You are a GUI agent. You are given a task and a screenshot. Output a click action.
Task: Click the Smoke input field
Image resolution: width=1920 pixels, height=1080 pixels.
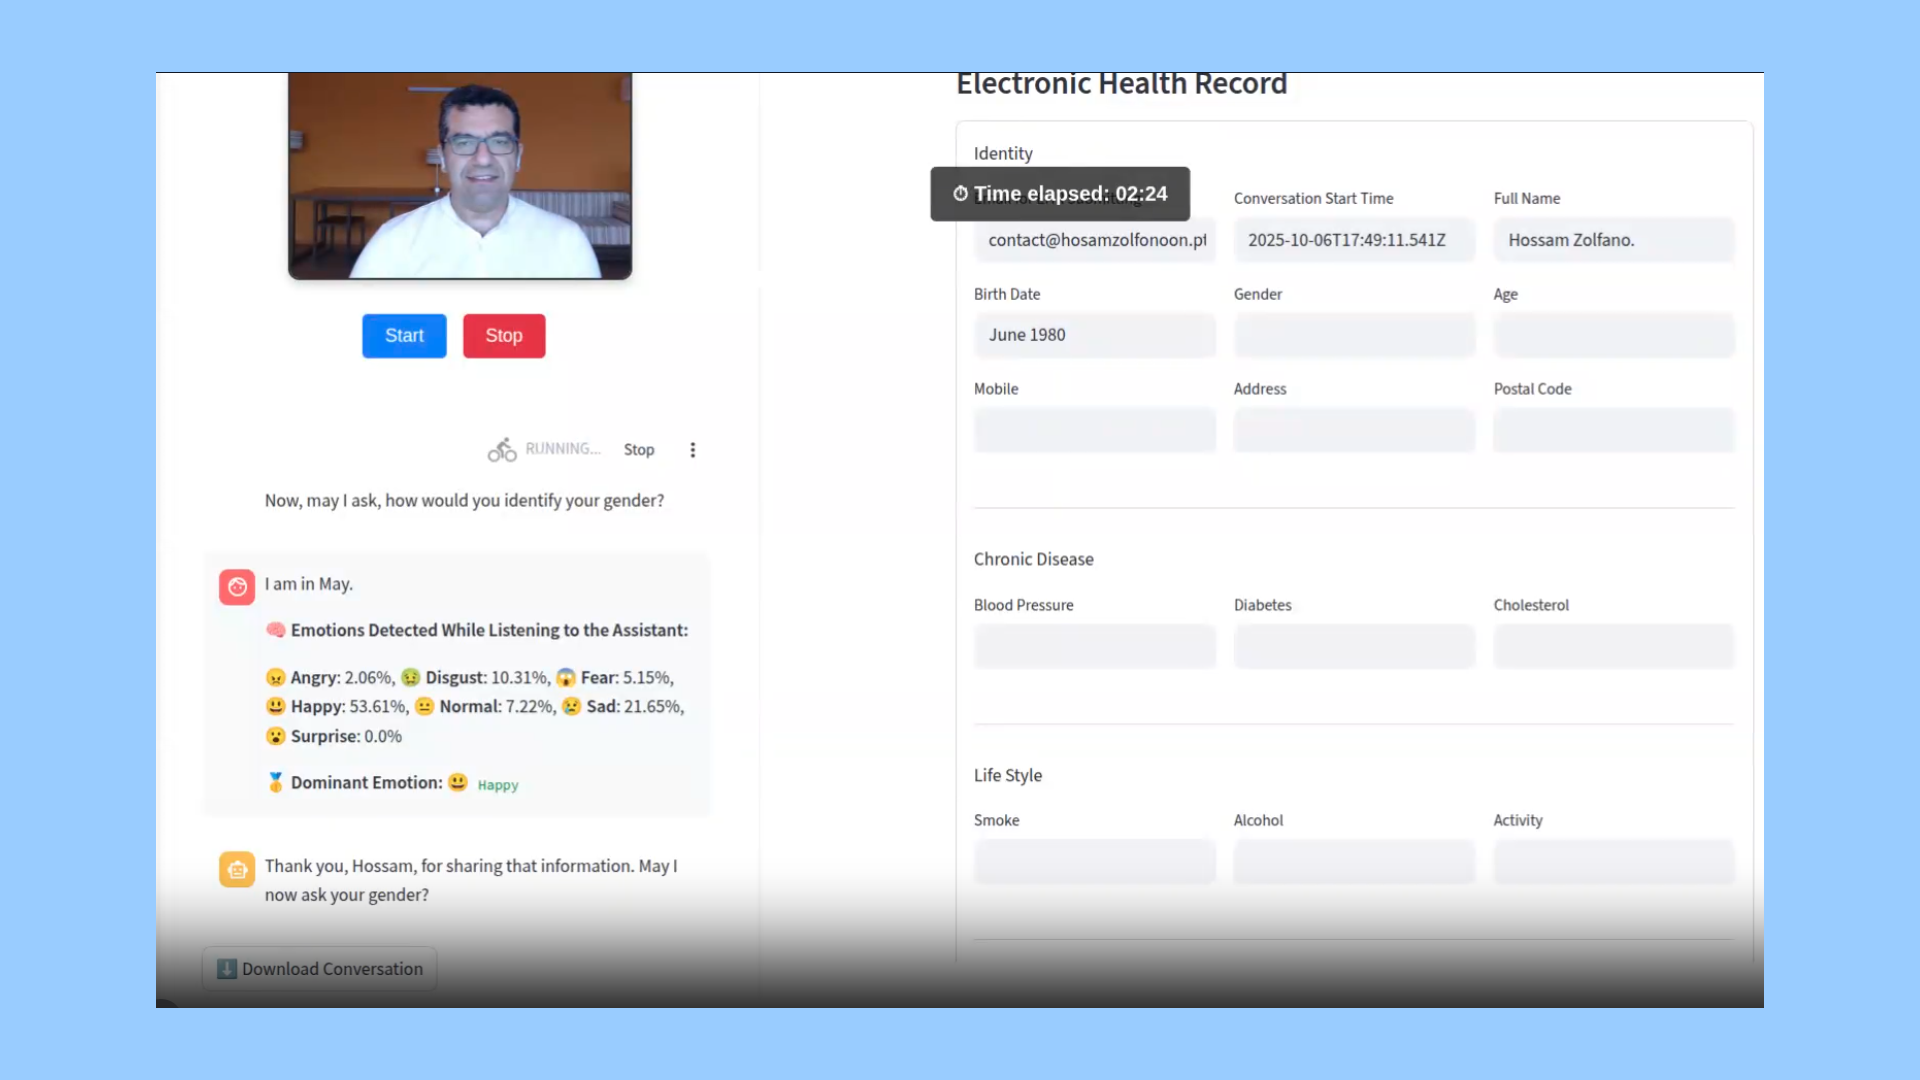tap(1094, 861)
